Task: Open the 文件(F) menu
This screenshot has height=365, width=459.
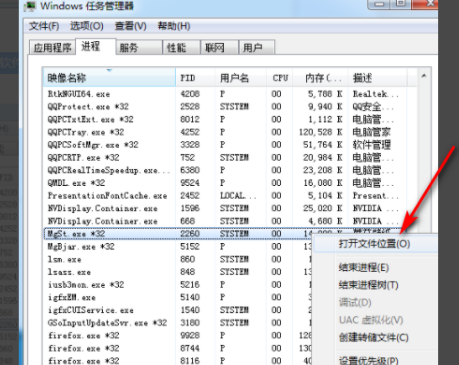Action: (44, 26)
